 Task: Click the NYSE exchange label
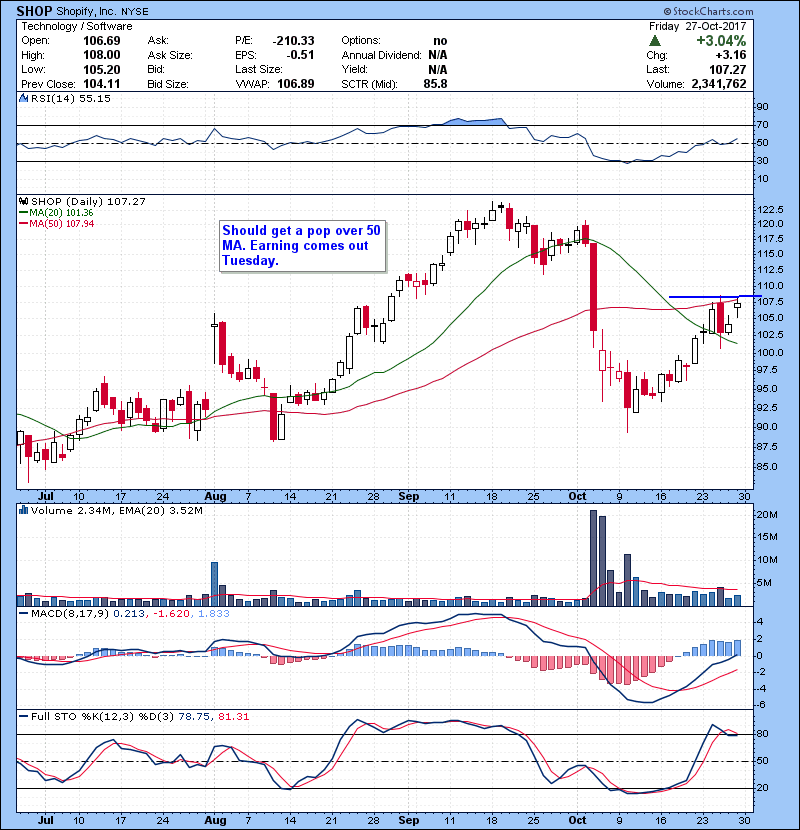[x=135, y=12]
